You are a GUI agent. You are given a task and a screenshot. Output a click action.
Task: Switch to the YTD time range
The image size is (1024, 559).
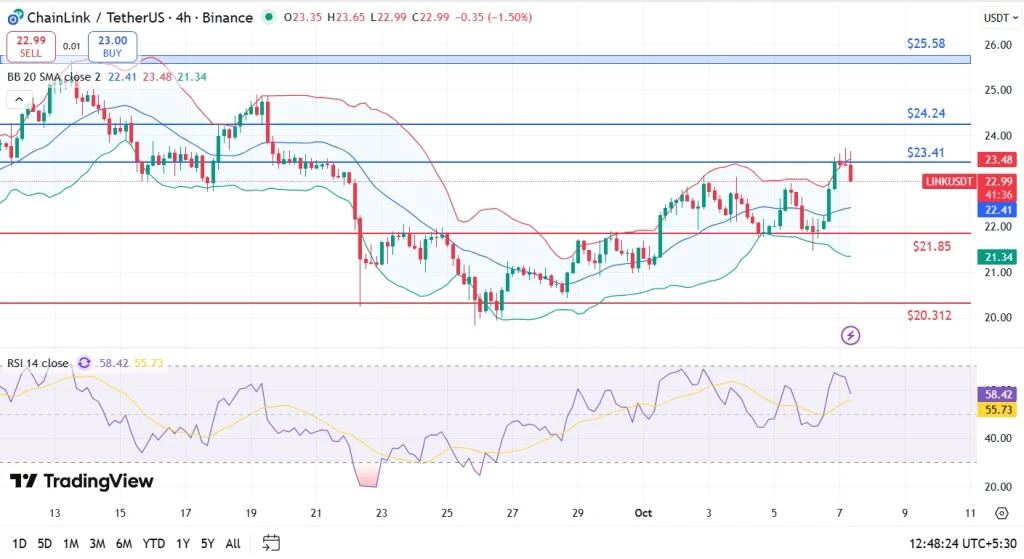(x=153, y=543)
